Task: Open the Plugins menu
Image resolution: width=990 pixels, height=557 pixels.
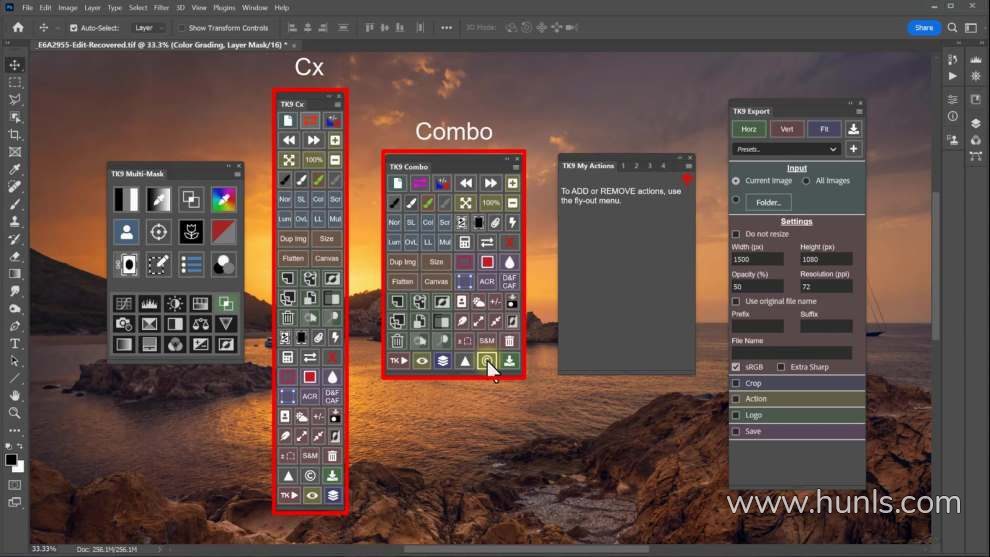Action: tap(224, 8)
